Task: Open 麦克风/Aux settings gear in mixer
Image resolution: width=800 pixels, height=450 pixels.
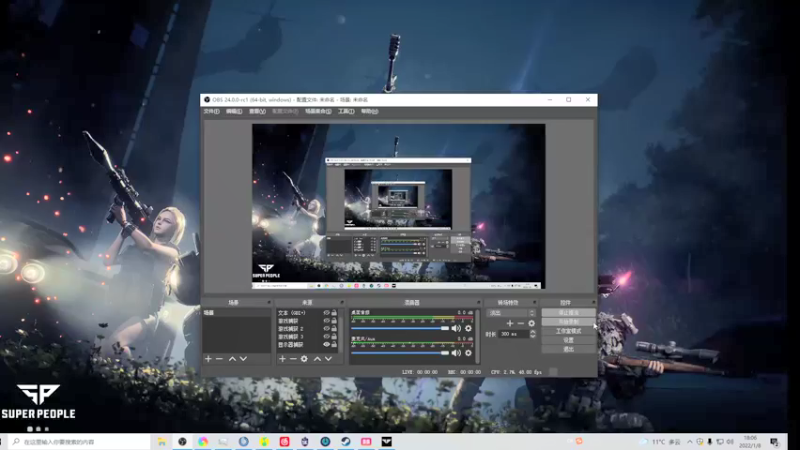Action: click(x=468, y=353)
